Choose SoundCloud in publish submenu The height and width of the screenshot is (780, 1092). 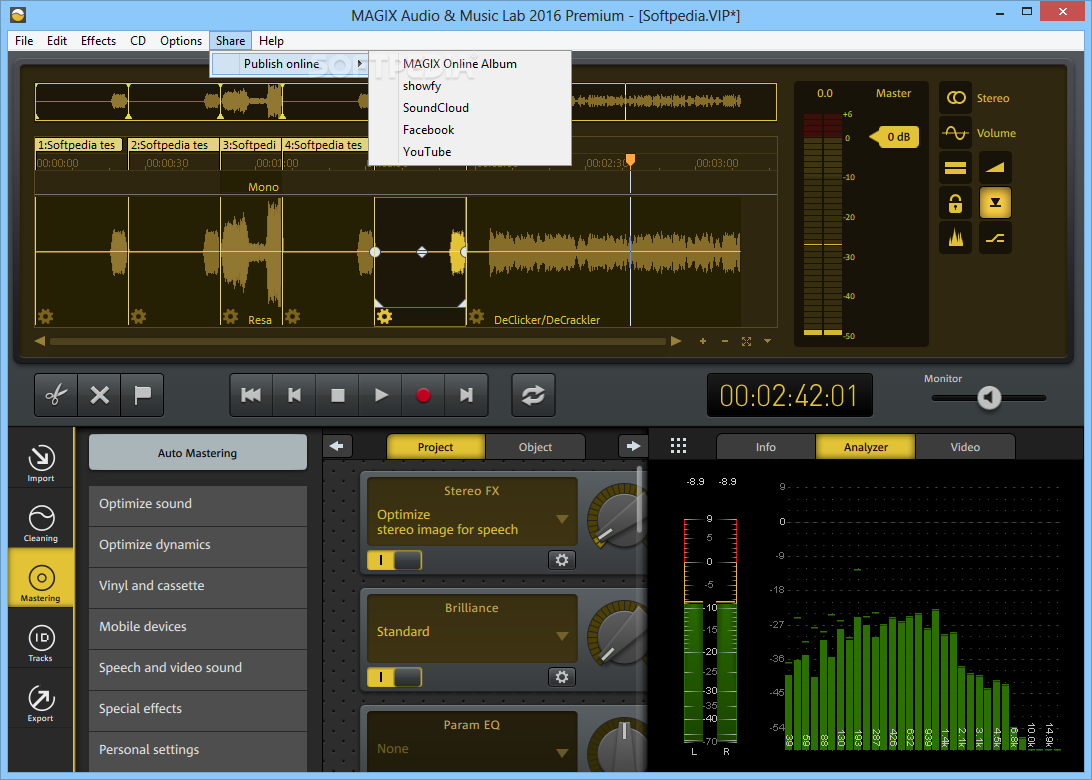tap(436, 107)
